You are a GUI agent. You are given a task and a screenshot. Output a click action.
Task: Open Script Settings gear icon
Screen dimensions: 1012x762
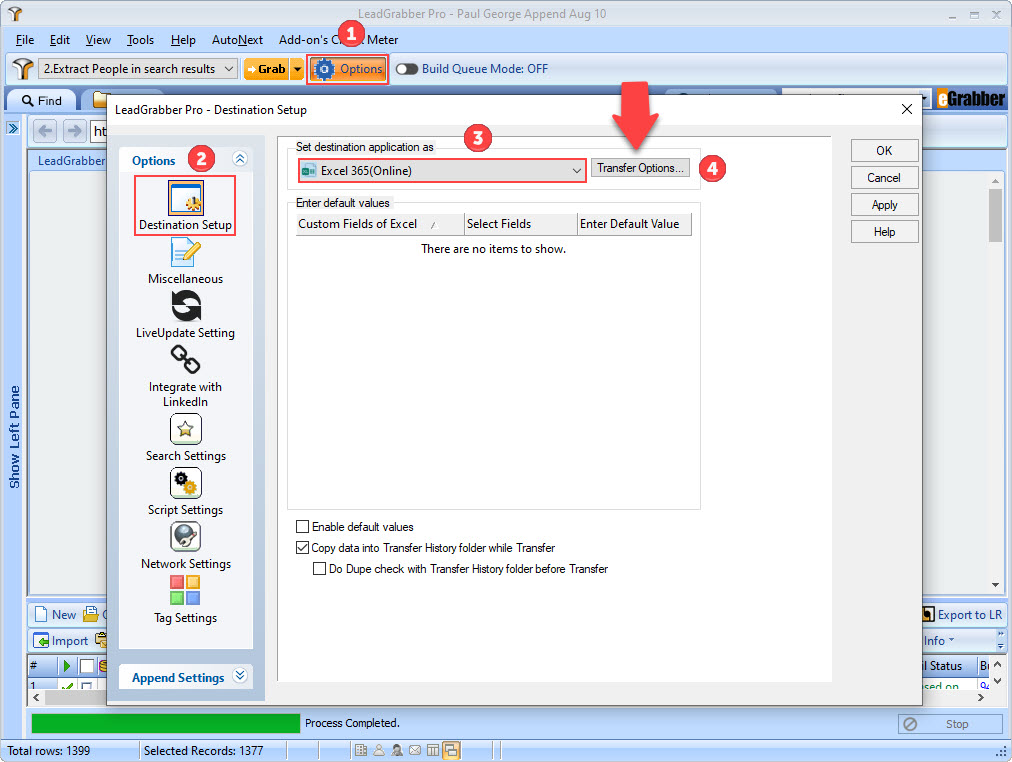184,483
